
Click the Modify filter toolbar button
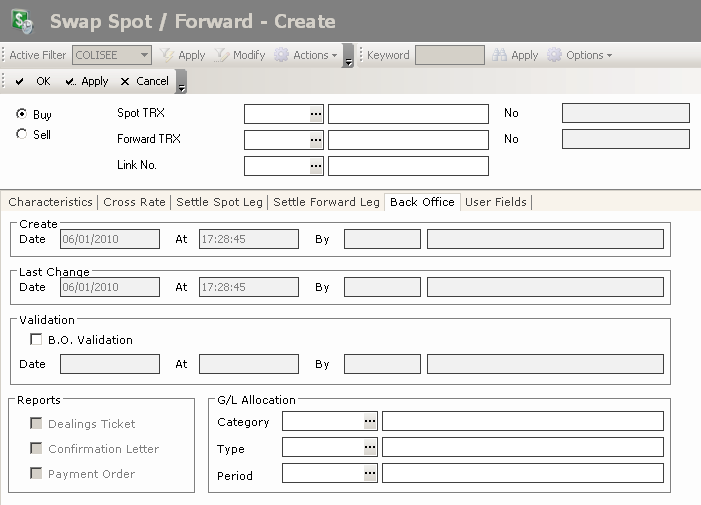tap(240, 56)
